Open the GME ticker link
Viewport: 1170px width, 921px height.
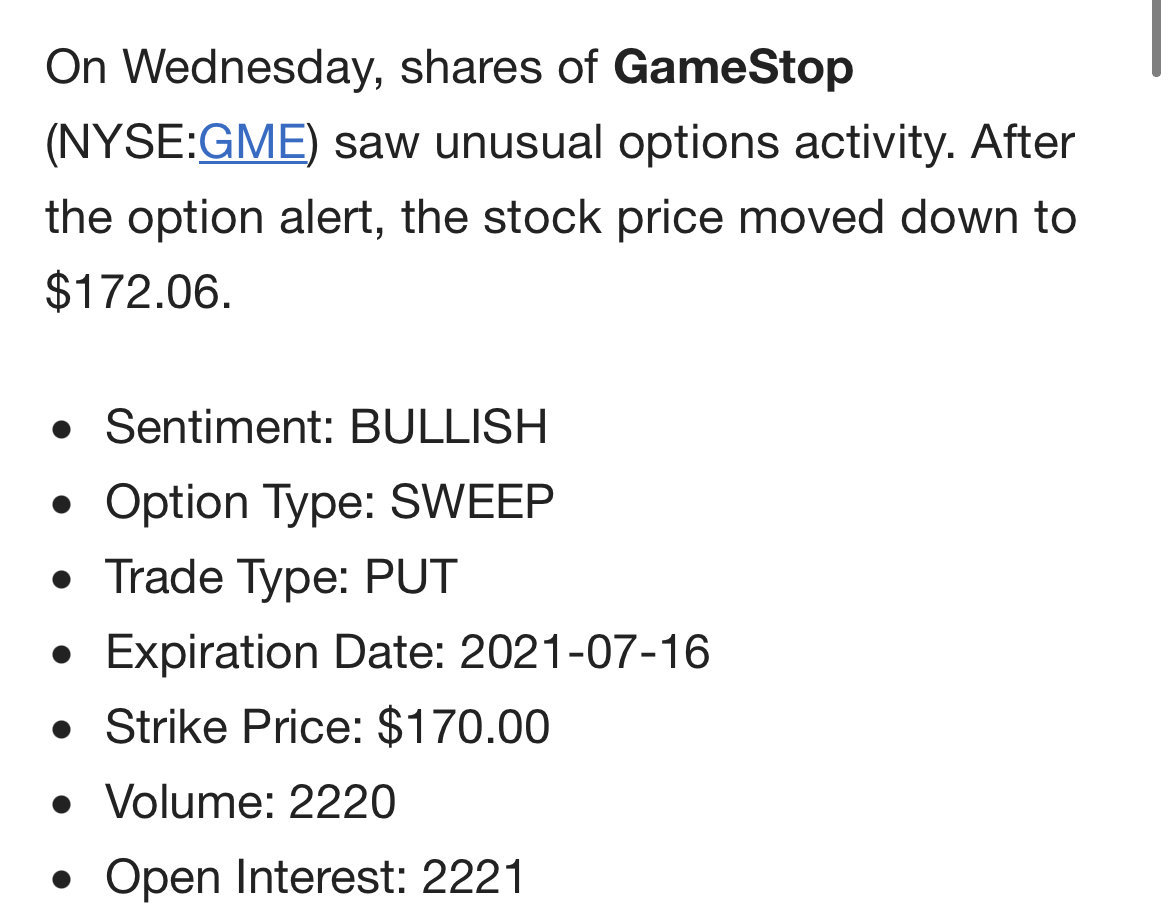252,142
